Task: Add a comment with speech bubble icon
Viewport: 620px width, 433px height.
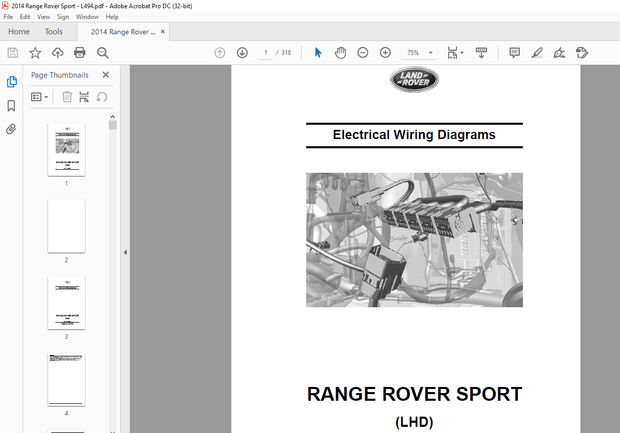Action: pyautogui.click(x=514, y=52)
